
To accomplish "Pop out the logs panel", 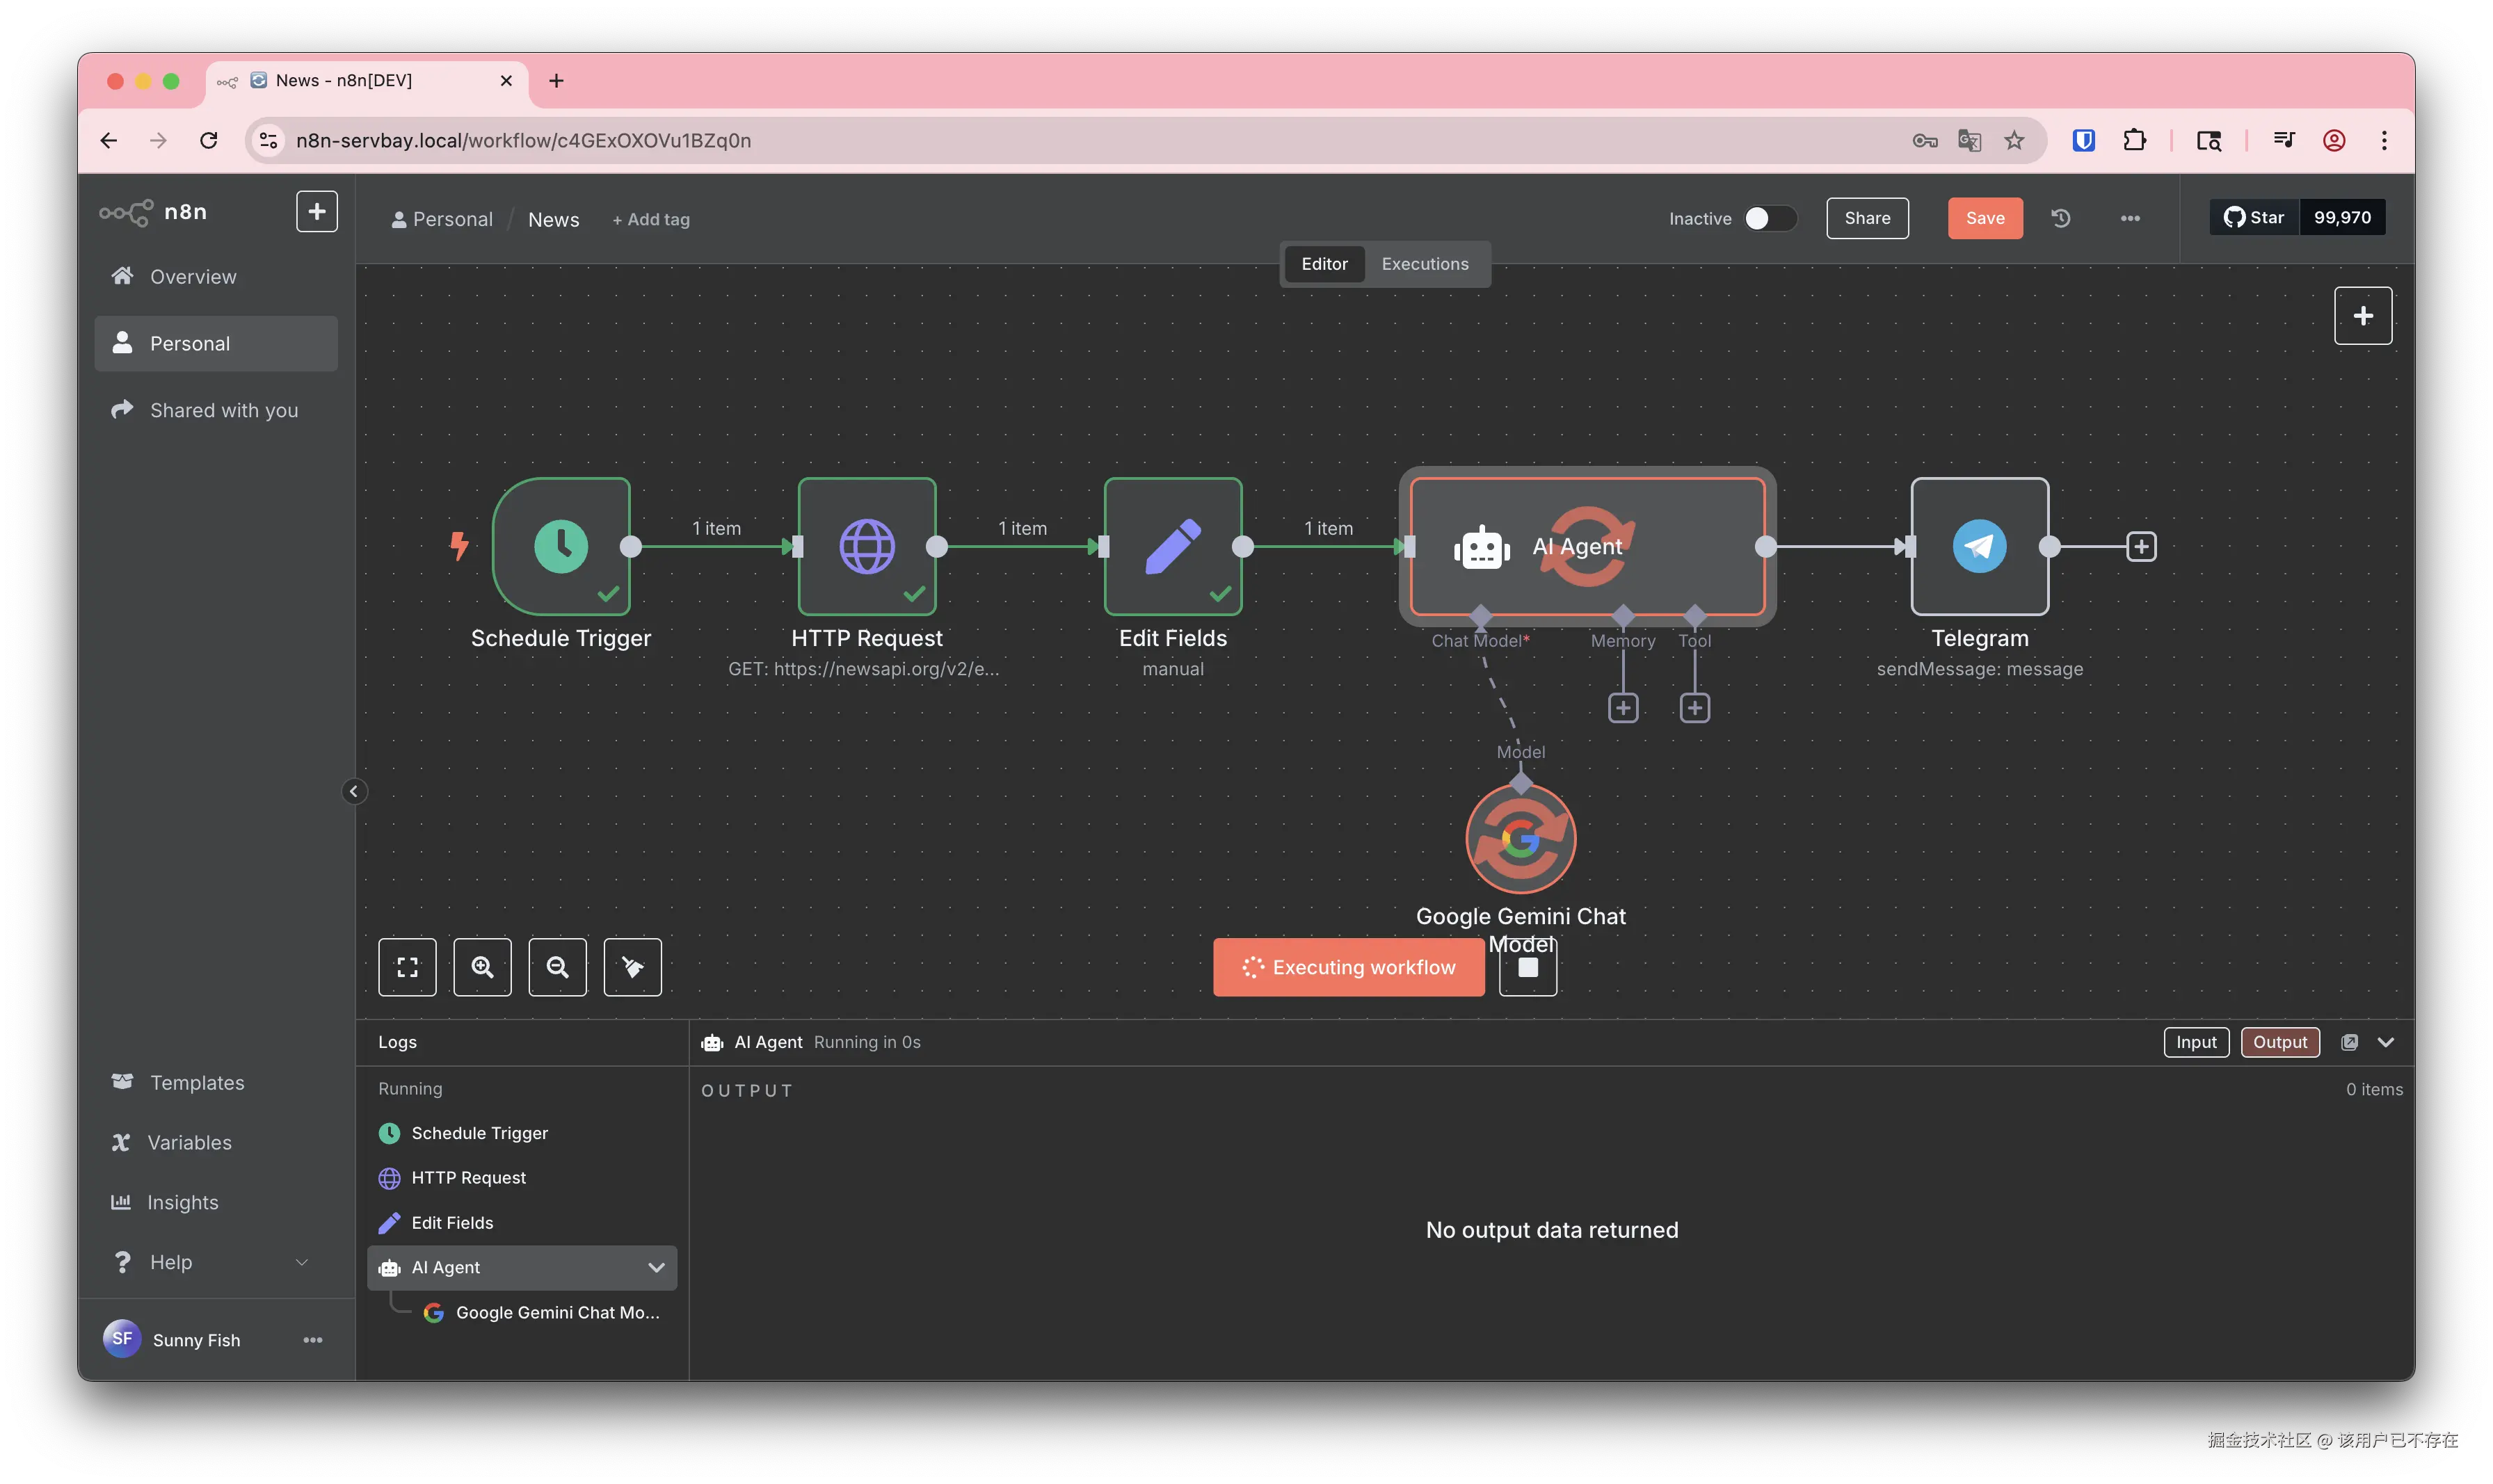I will click(2349, 1042).
